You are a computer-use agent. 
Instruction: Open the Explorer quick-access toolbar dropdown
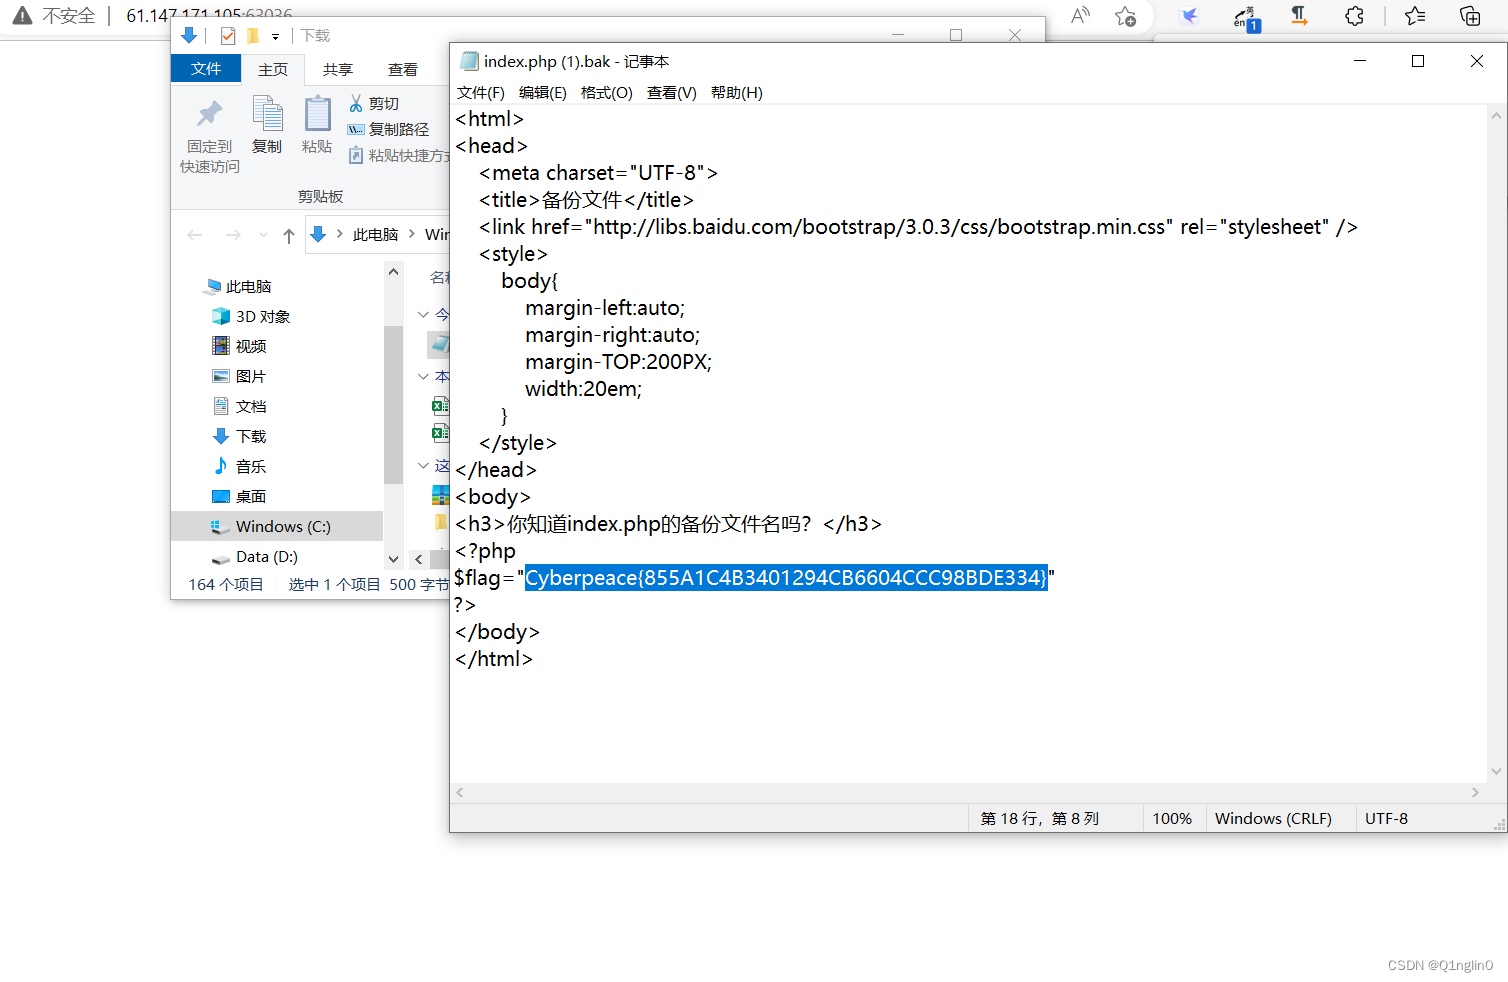click(x=275, y=37)
